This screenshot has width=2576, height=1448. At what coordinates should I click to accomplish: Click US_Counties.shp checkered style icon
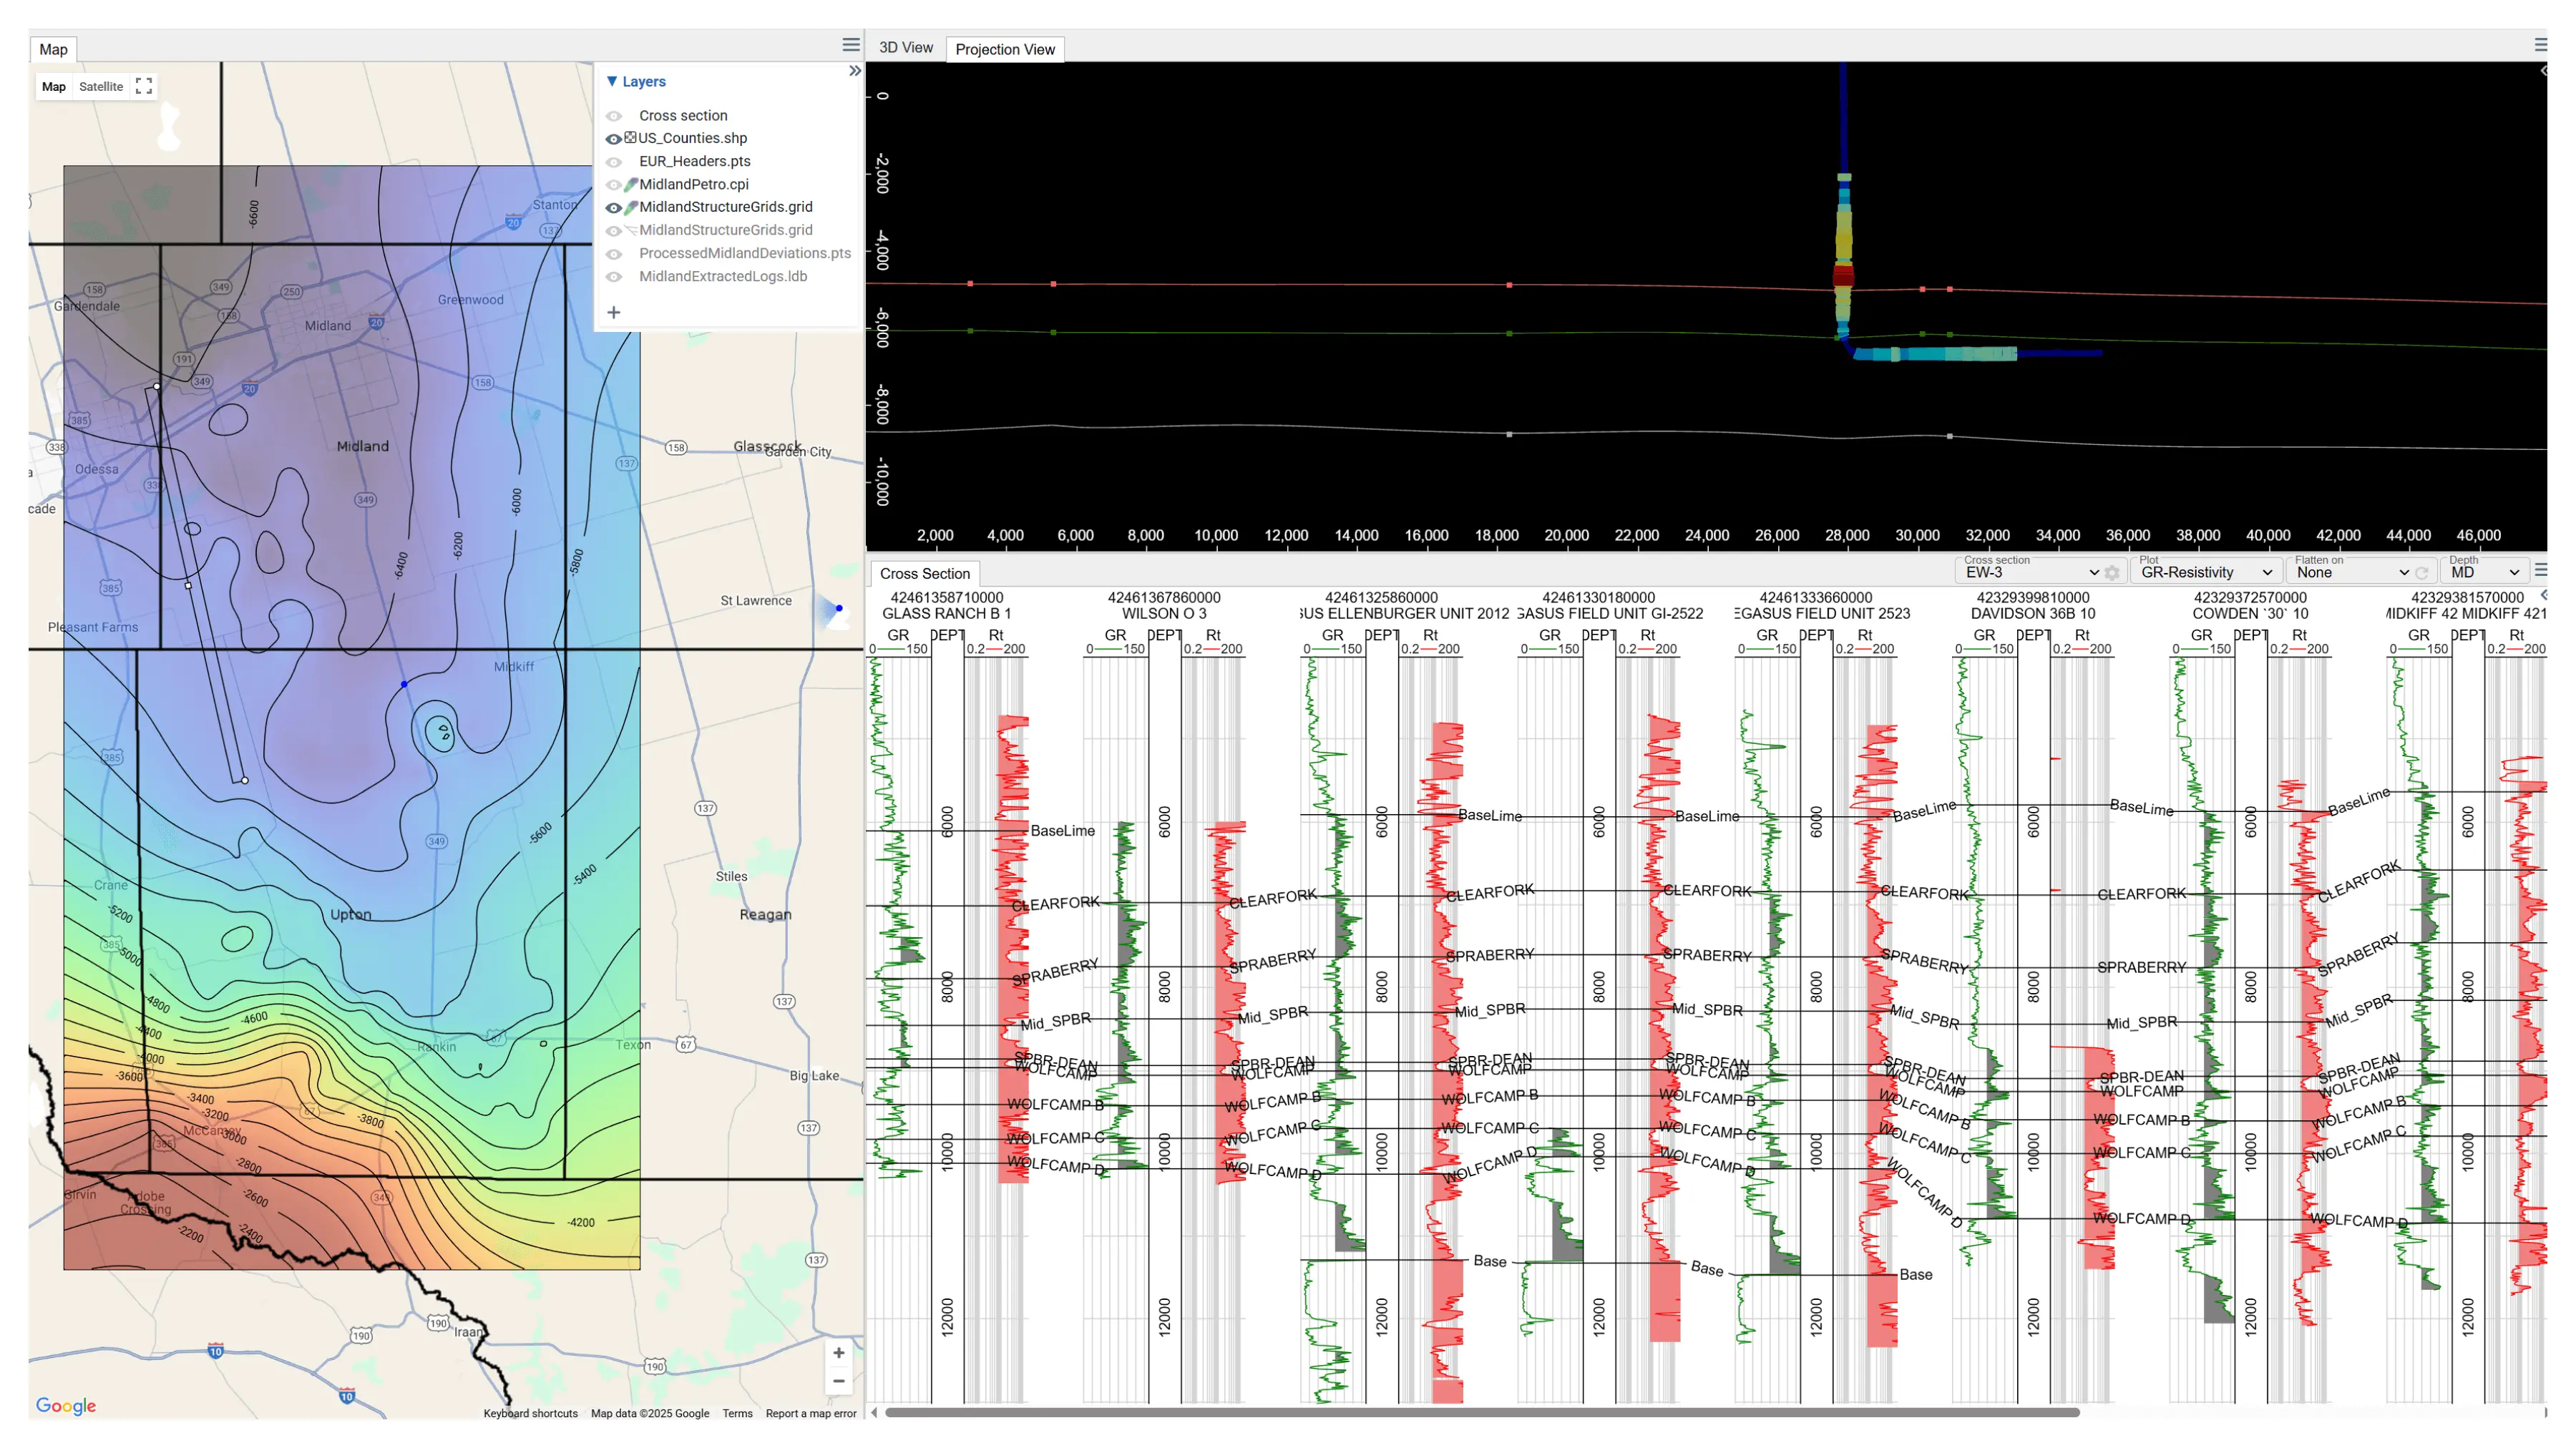631,137
